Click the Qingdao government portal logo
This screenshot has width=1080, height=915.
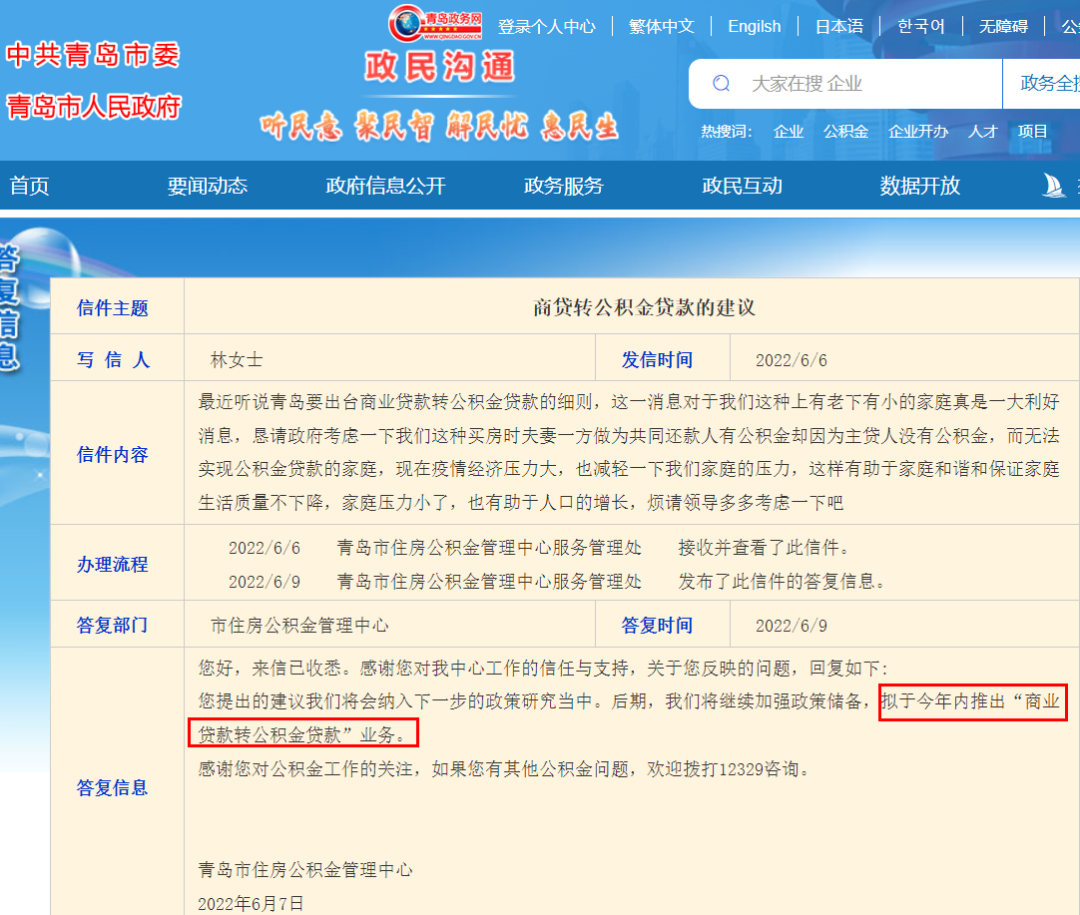[x=437, y=22]
